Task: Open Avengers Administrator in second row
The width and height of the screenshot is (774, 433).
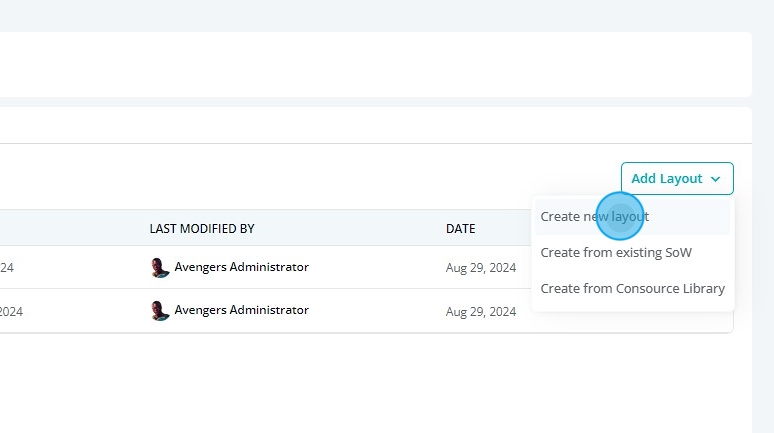Action: click(241, 310)
